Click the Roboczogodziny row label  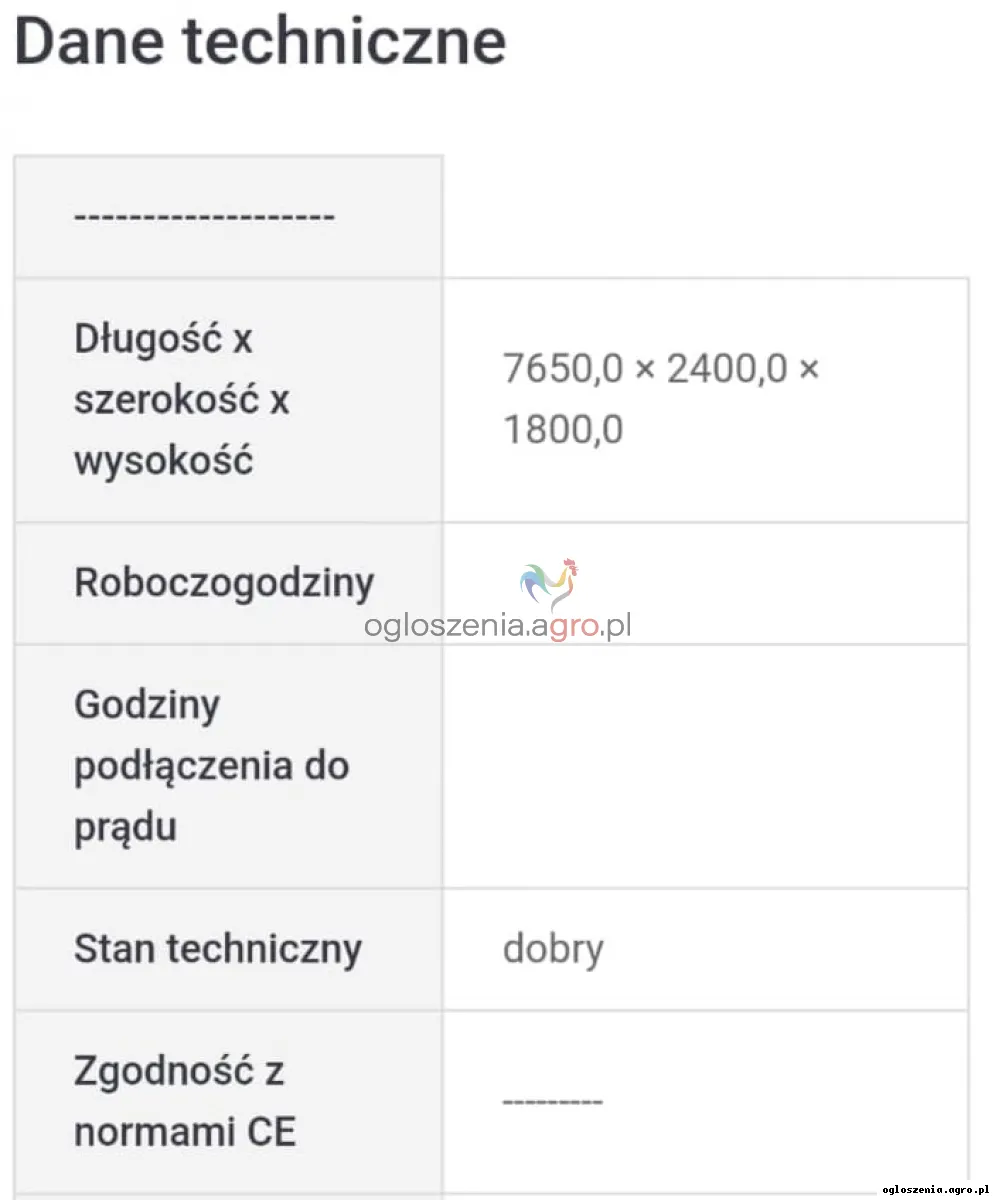tap(224, 583)
